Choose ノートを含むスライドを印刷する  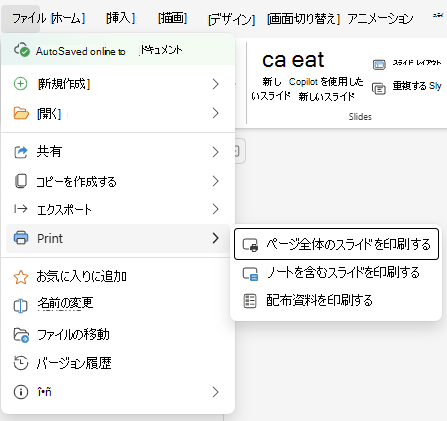[336, 273]
